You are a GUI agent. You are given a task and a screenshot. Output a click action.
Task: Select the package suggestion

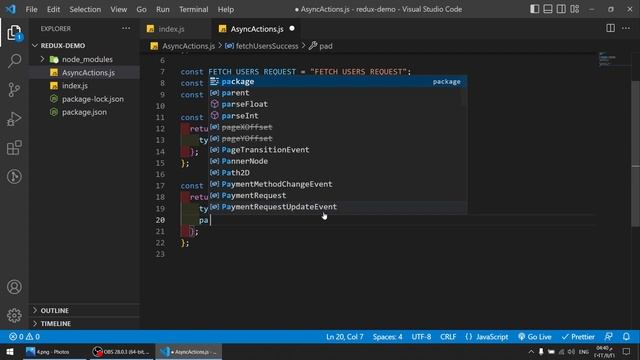pyautogui.click(x=338, y=82)
